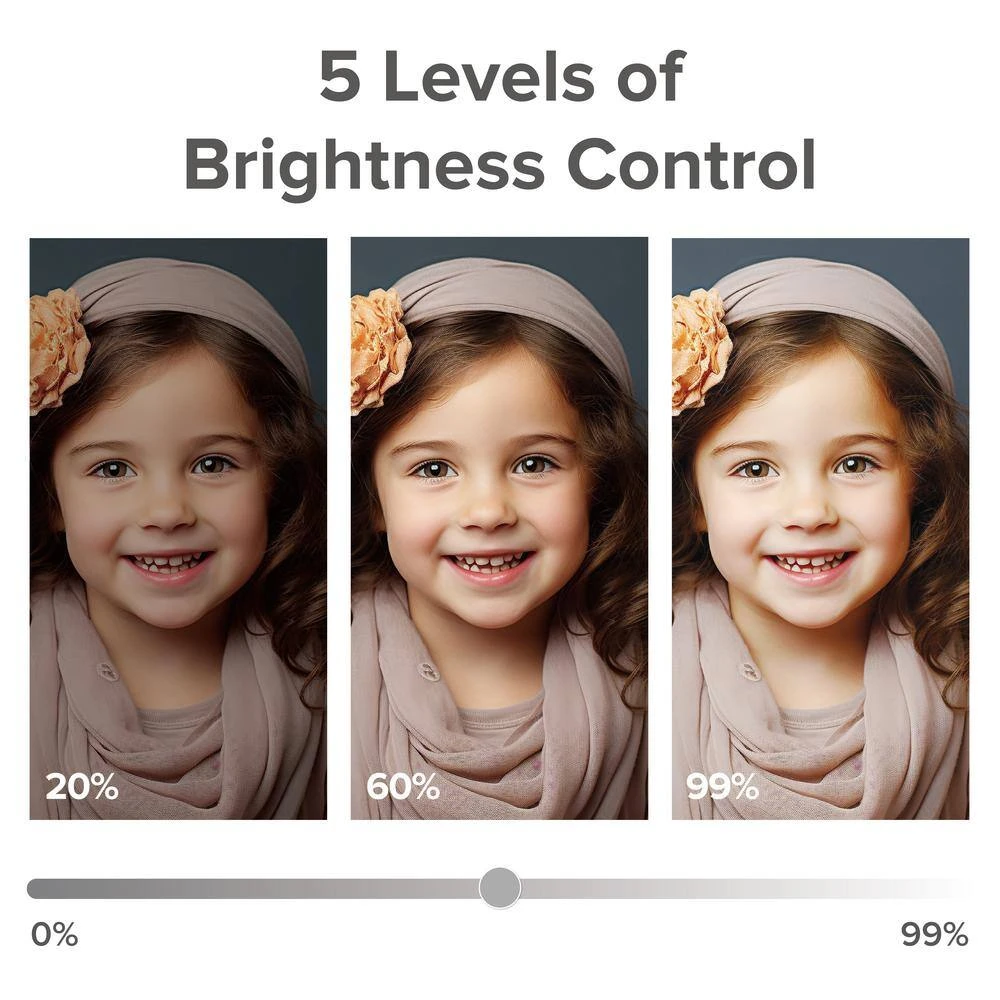1000x1000 pixels.
Task: Click the 20% label on the first portrait
Action: click(82, 787)
